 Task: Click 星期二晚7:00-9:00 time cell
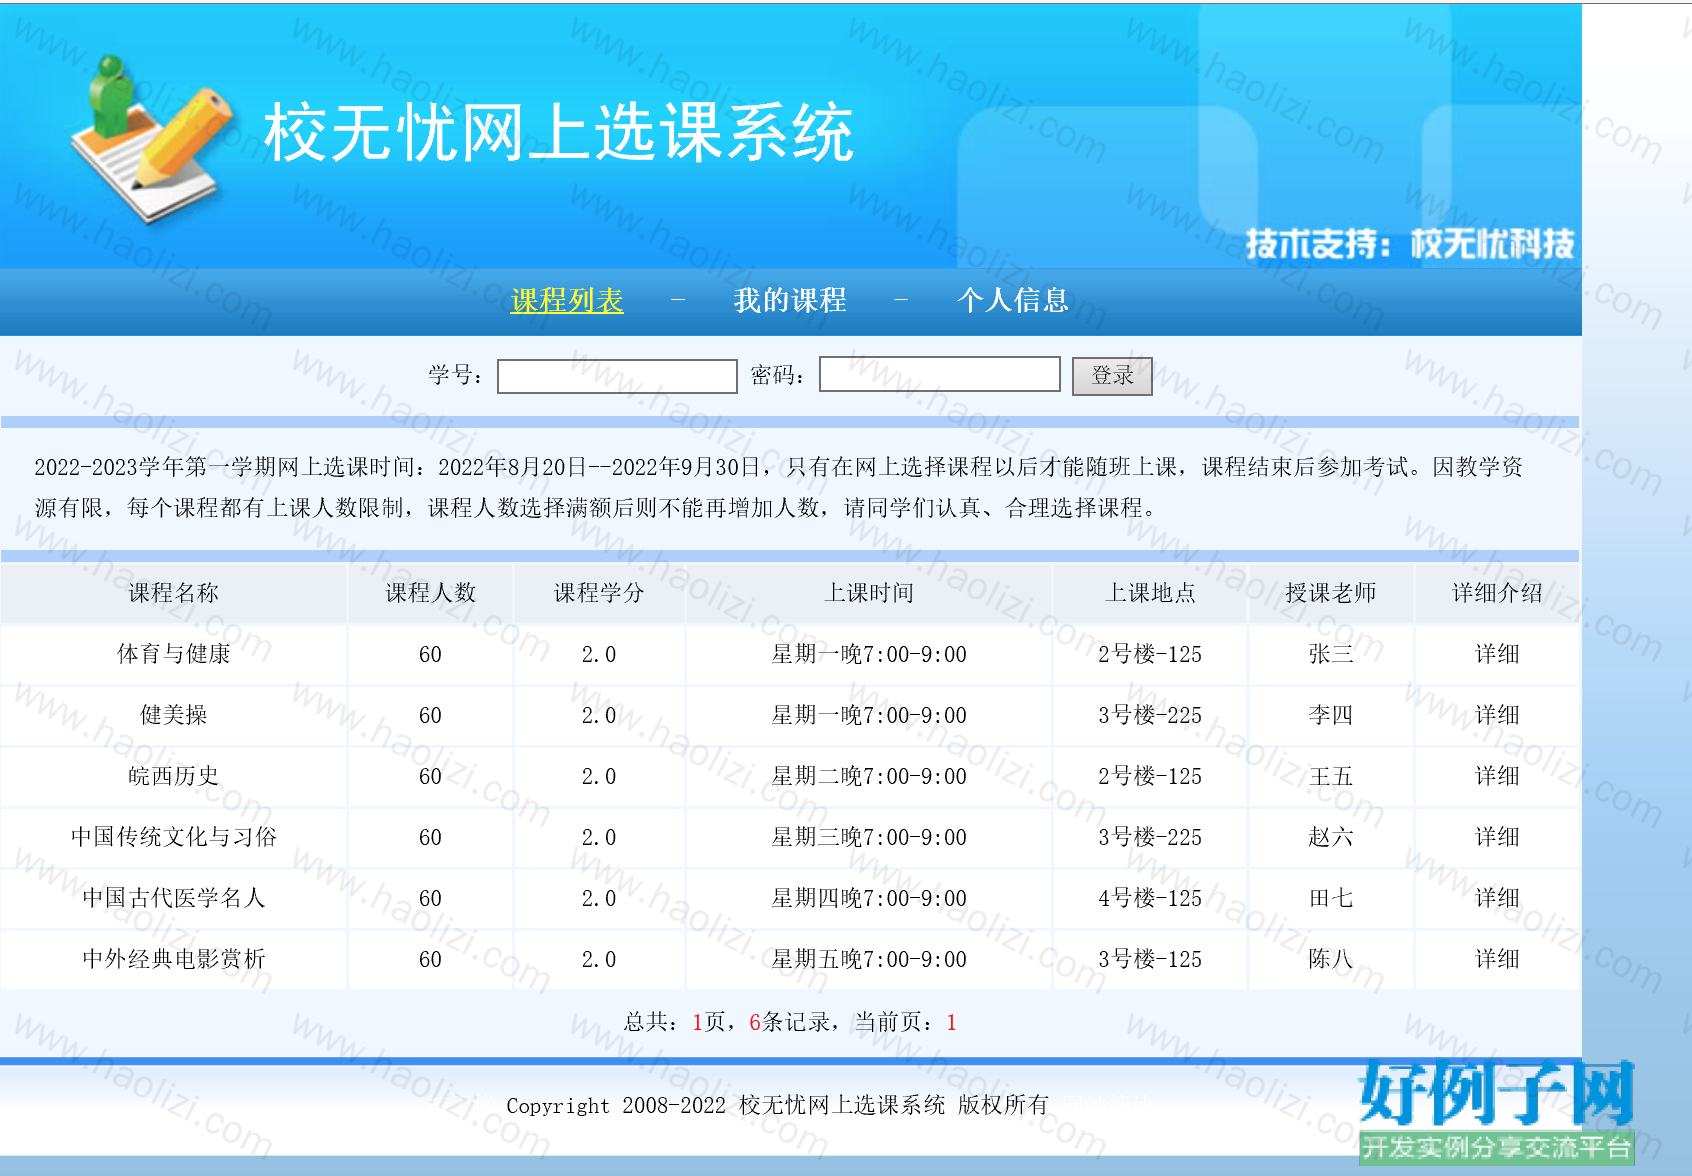click(x=869, y=776)
